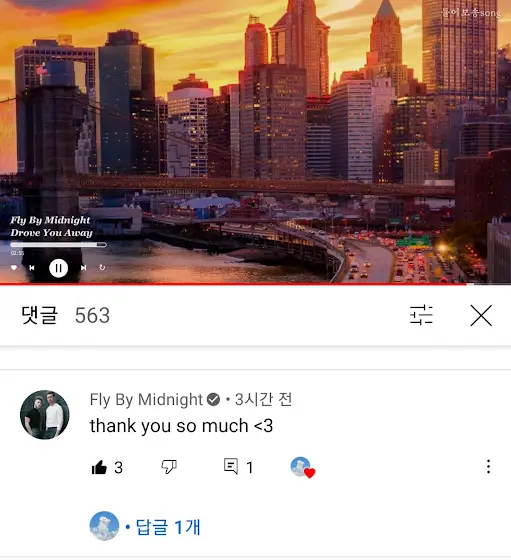Click the white song progress bar overlay
The height and width of the screenshot is (560, 511).
click(59, 245)
